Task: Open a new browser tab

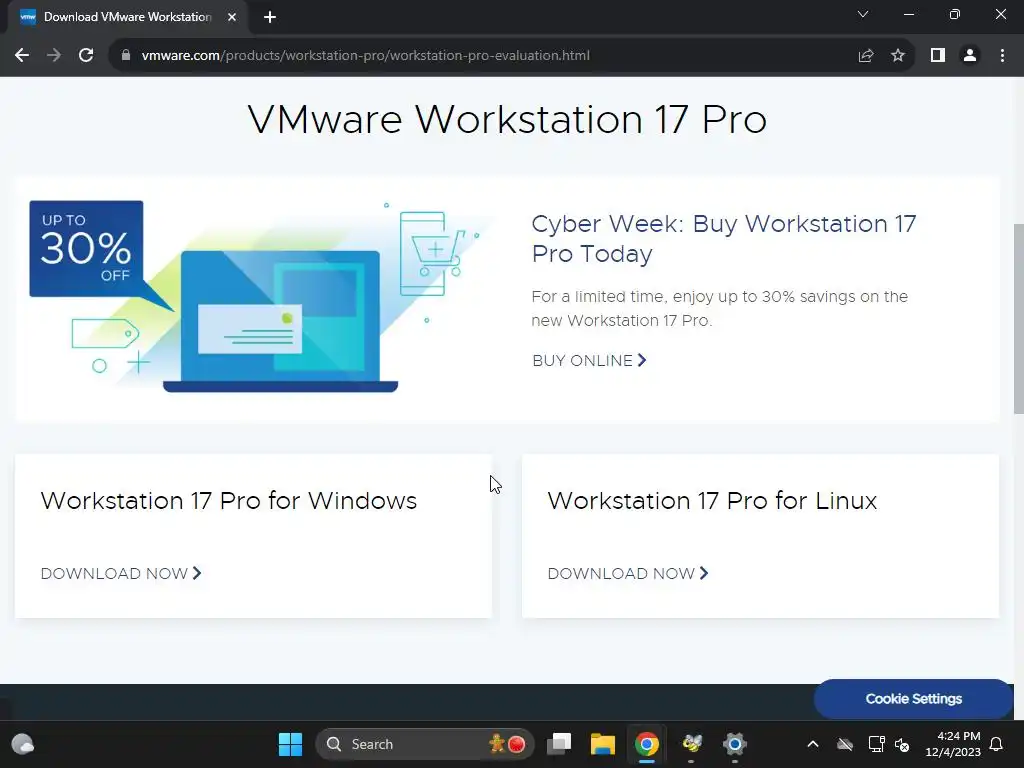Action: click(x=270, y=17)
